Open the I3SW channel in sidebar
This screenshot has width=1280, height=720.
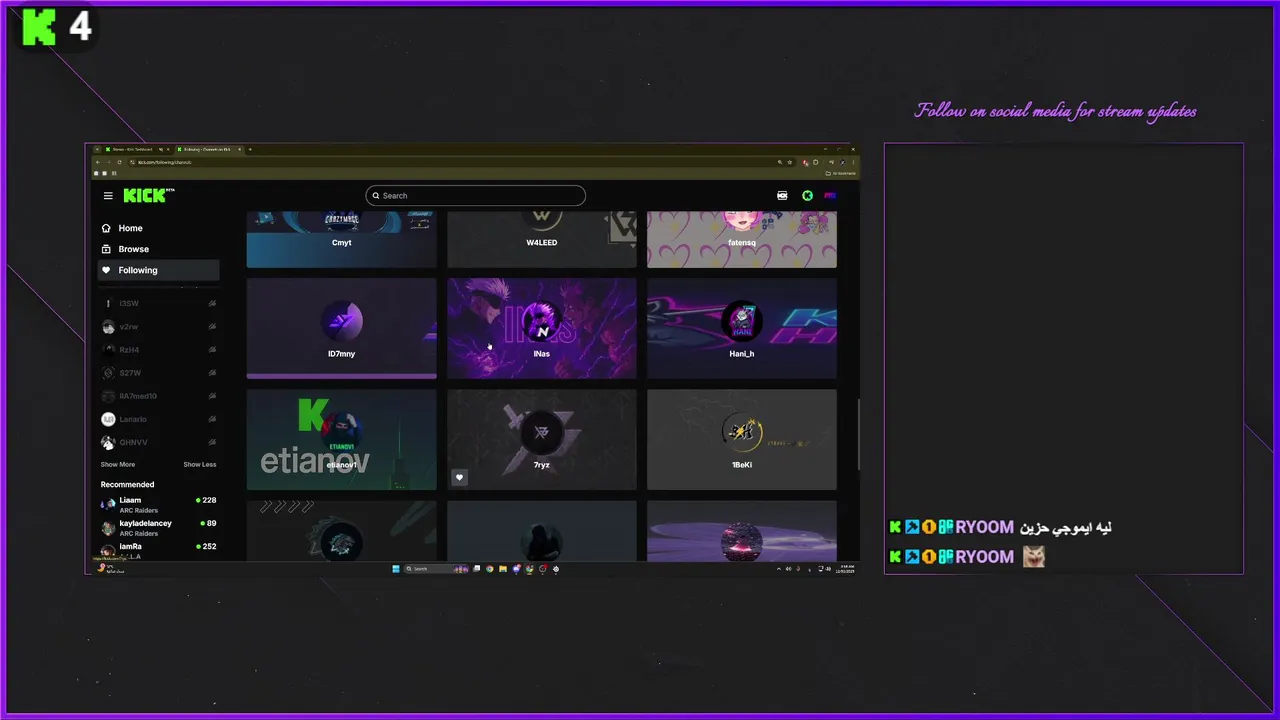(x=160, y=303)
